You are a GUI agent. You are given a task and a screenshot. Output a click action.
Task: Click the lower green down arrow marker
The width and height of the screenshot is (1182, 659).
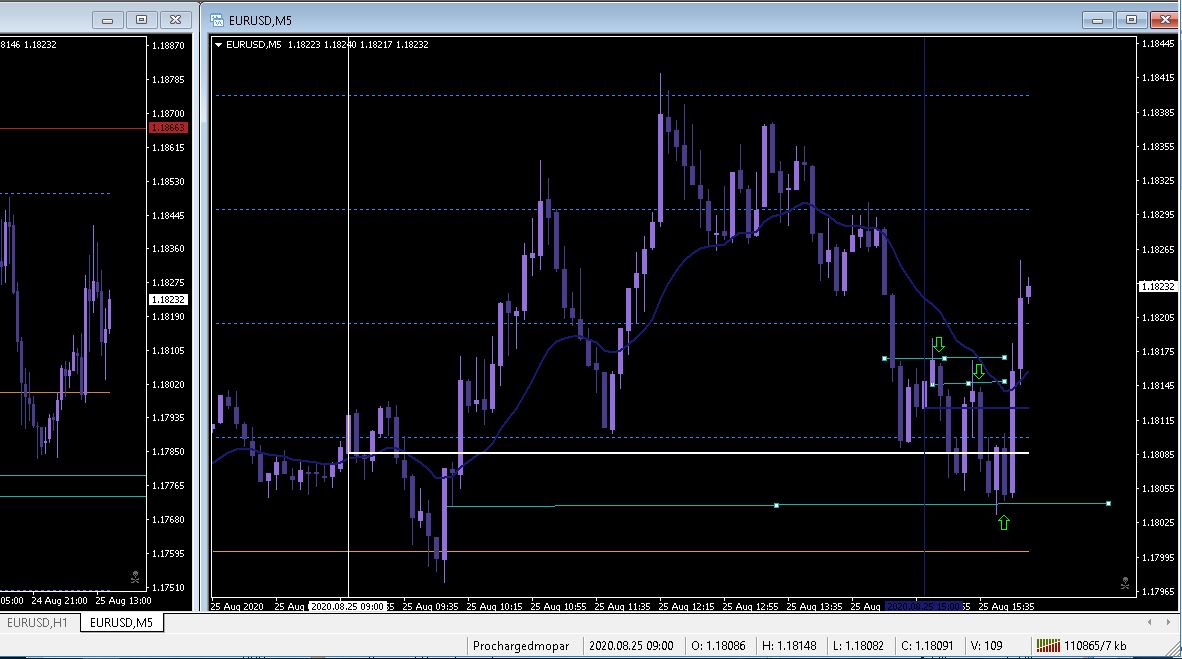978,370
